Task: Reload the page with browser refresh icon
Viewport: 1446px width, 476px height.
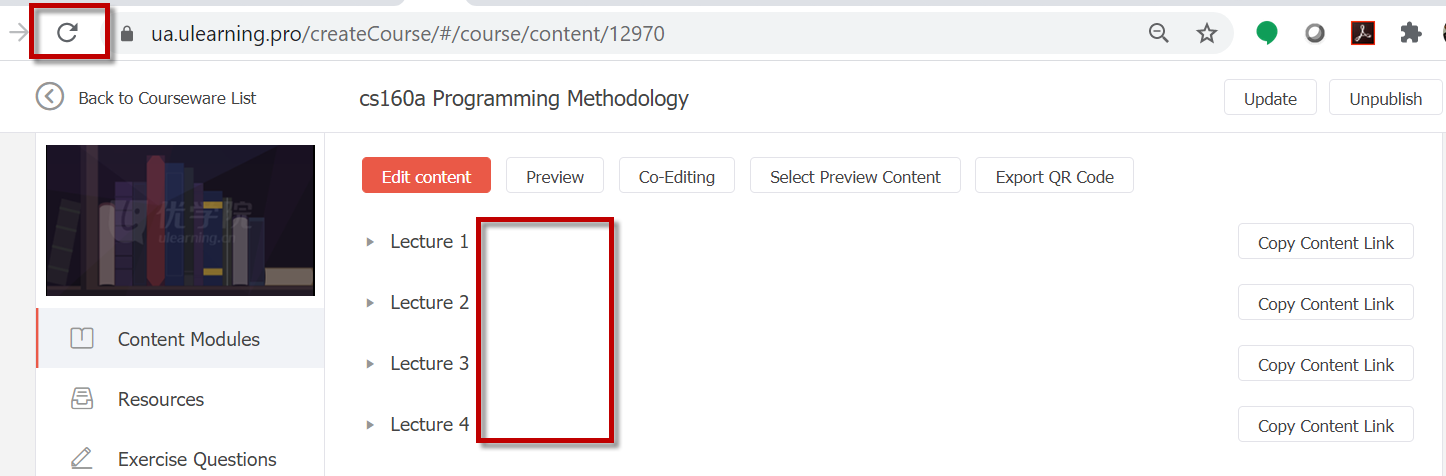Action: pyautogui.click(x=67, y=33)
